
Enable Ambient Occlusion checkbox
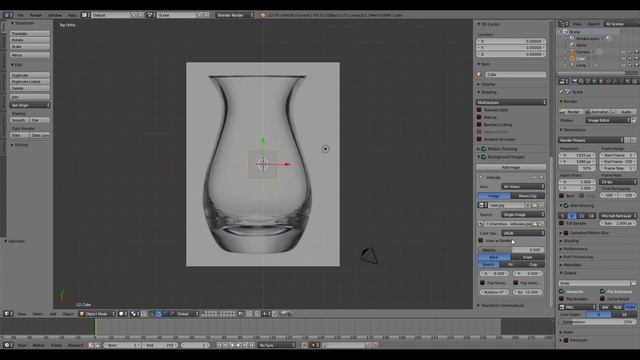(x=479, y=139)
